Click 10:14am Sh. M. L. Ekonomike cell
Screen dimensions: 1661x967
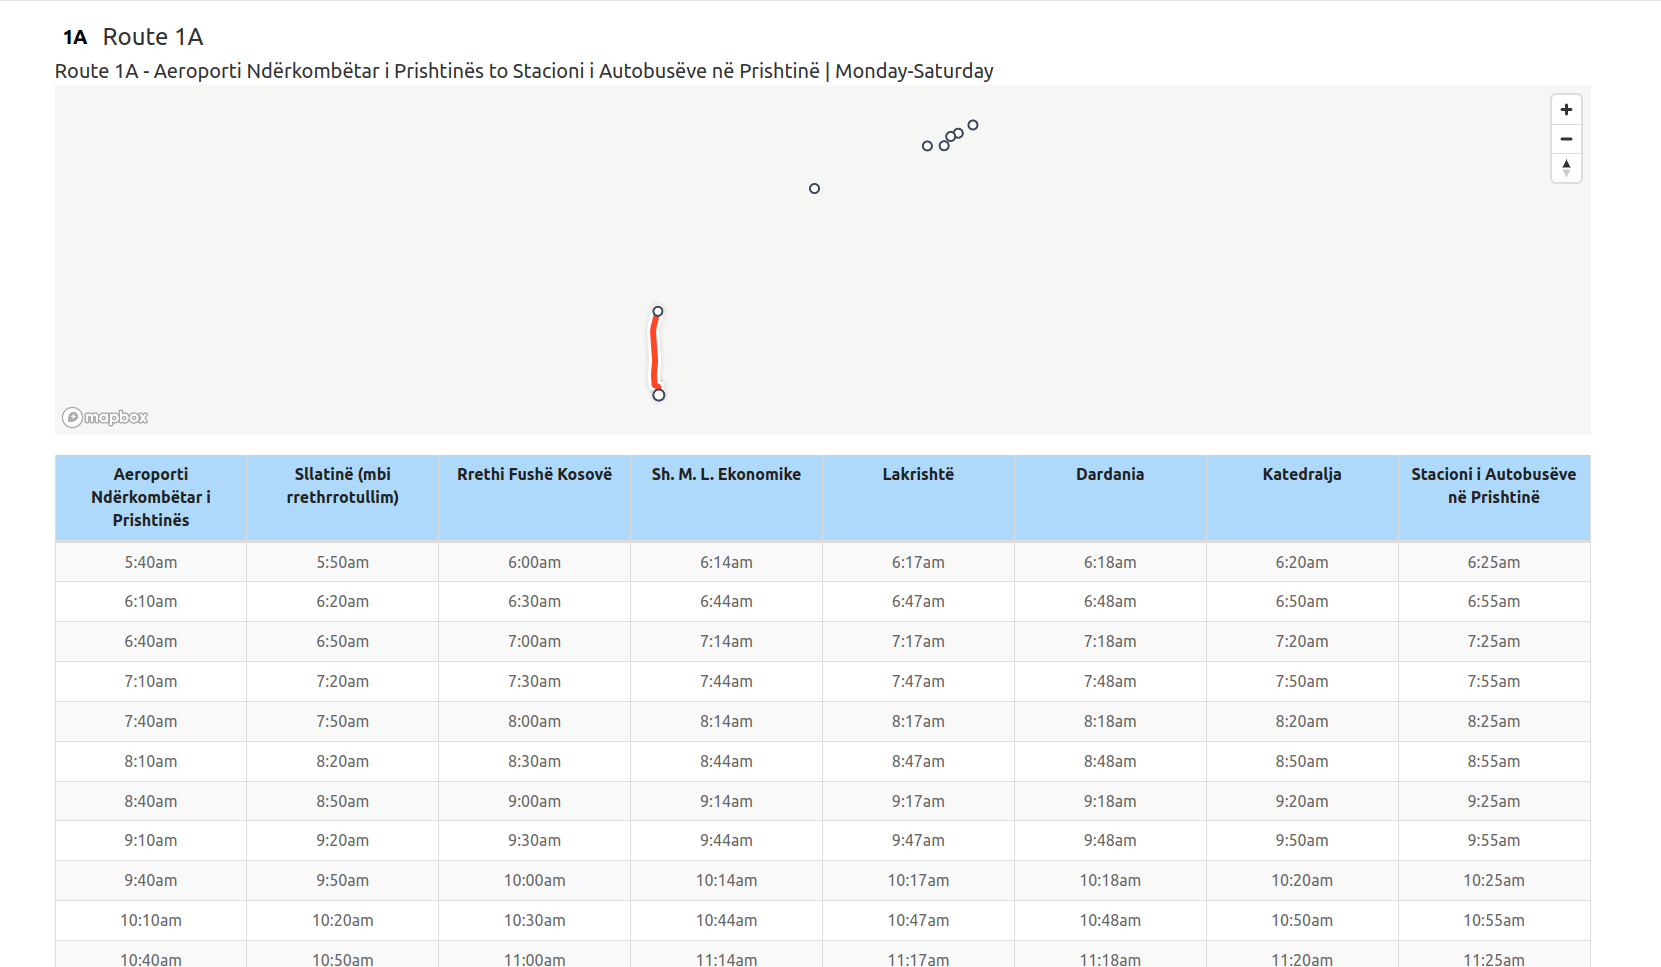coord(727,881)
